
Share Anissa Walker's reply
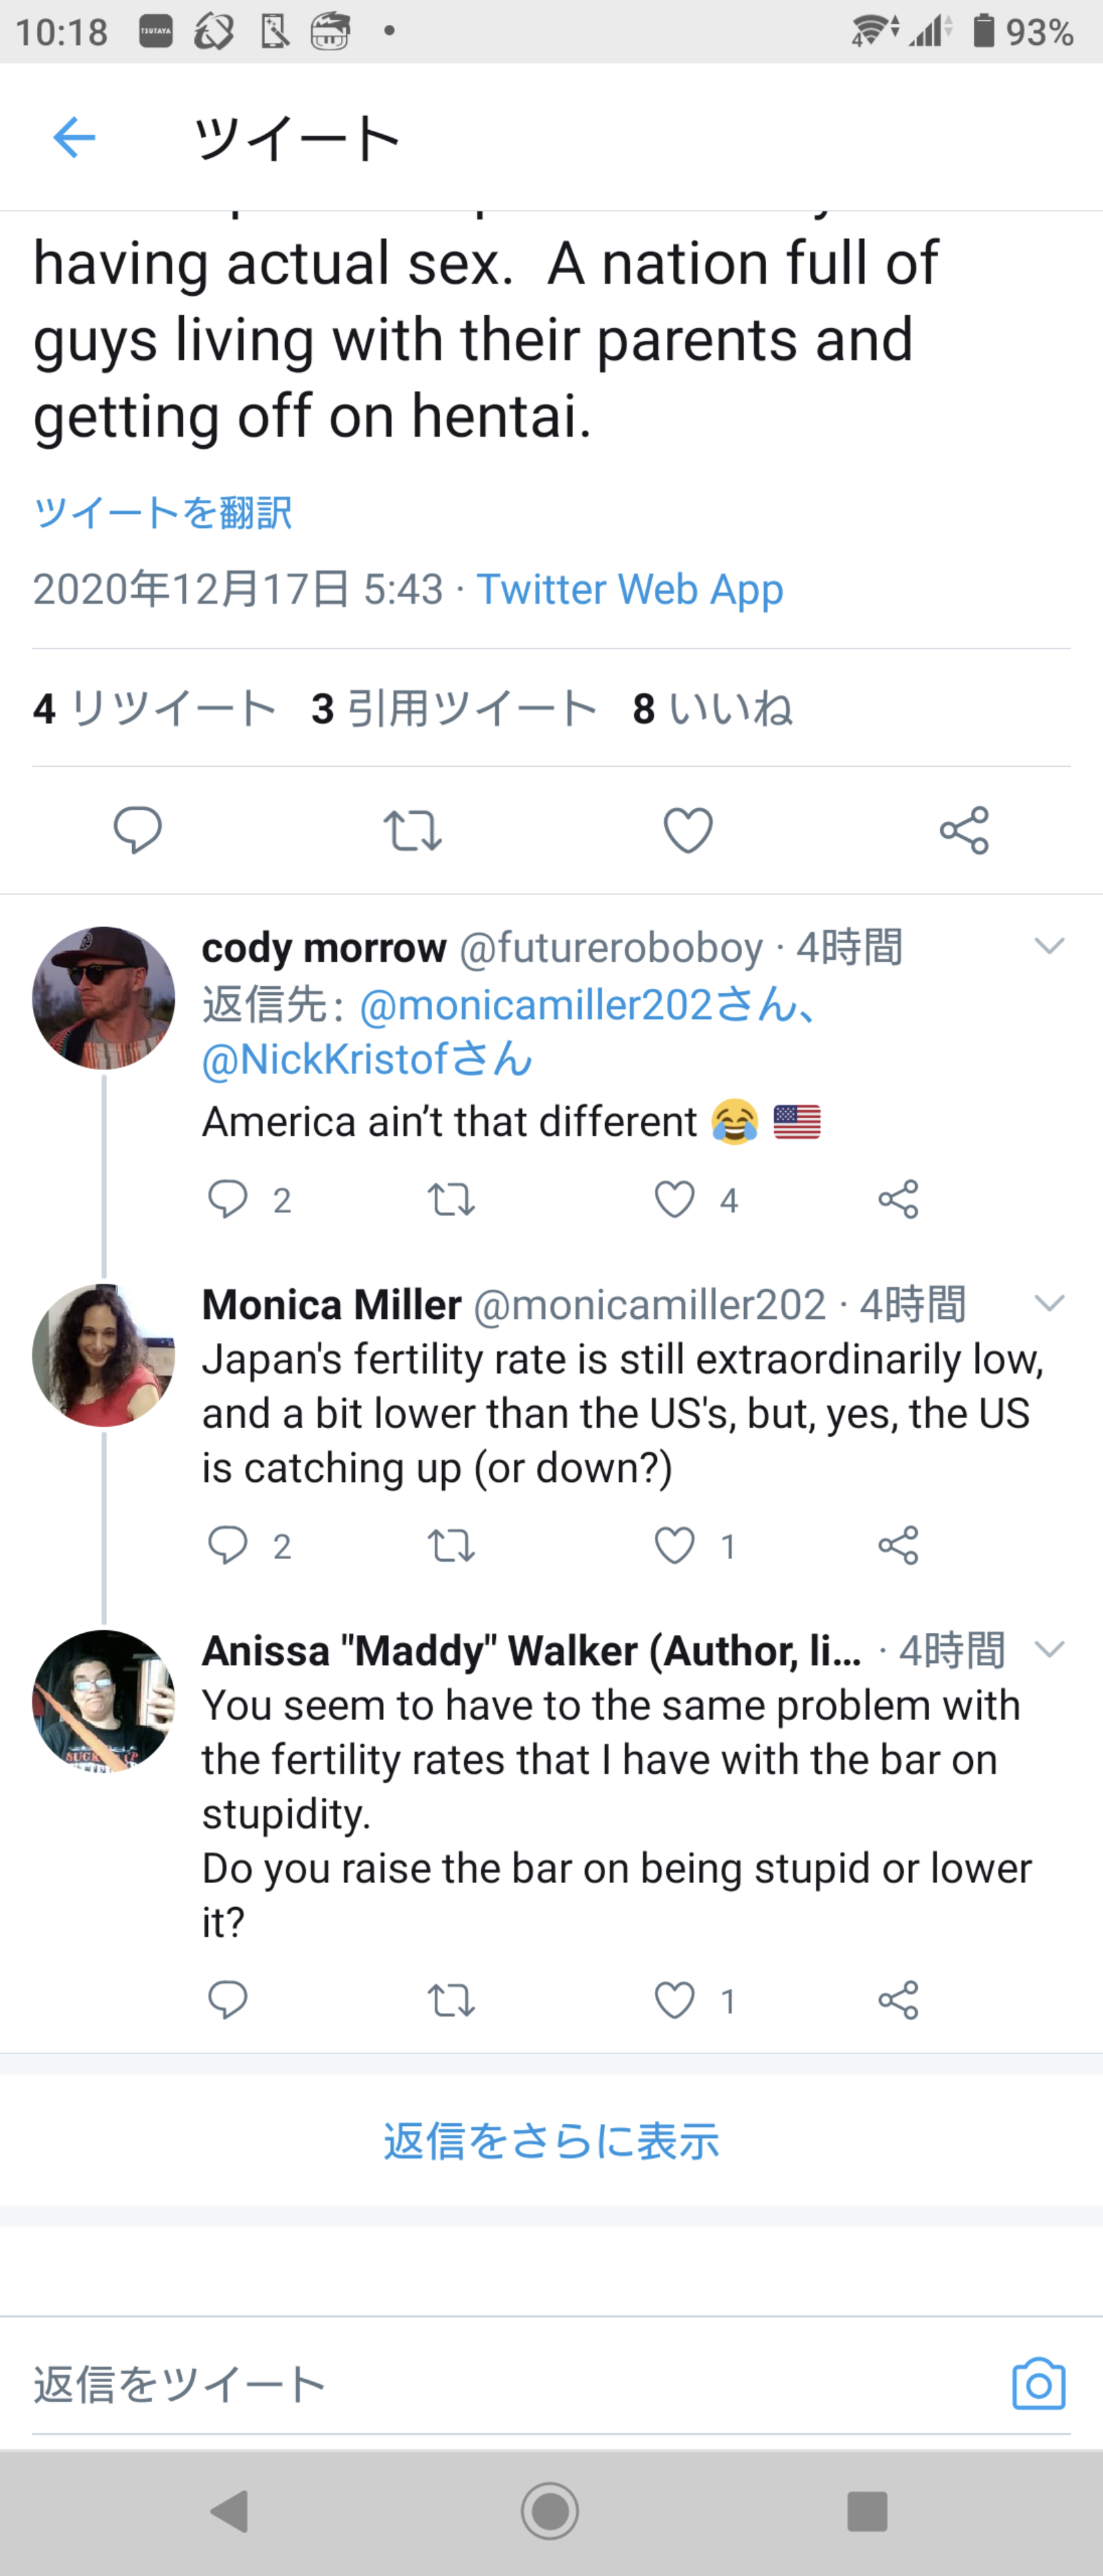(x=898, y=2000)
